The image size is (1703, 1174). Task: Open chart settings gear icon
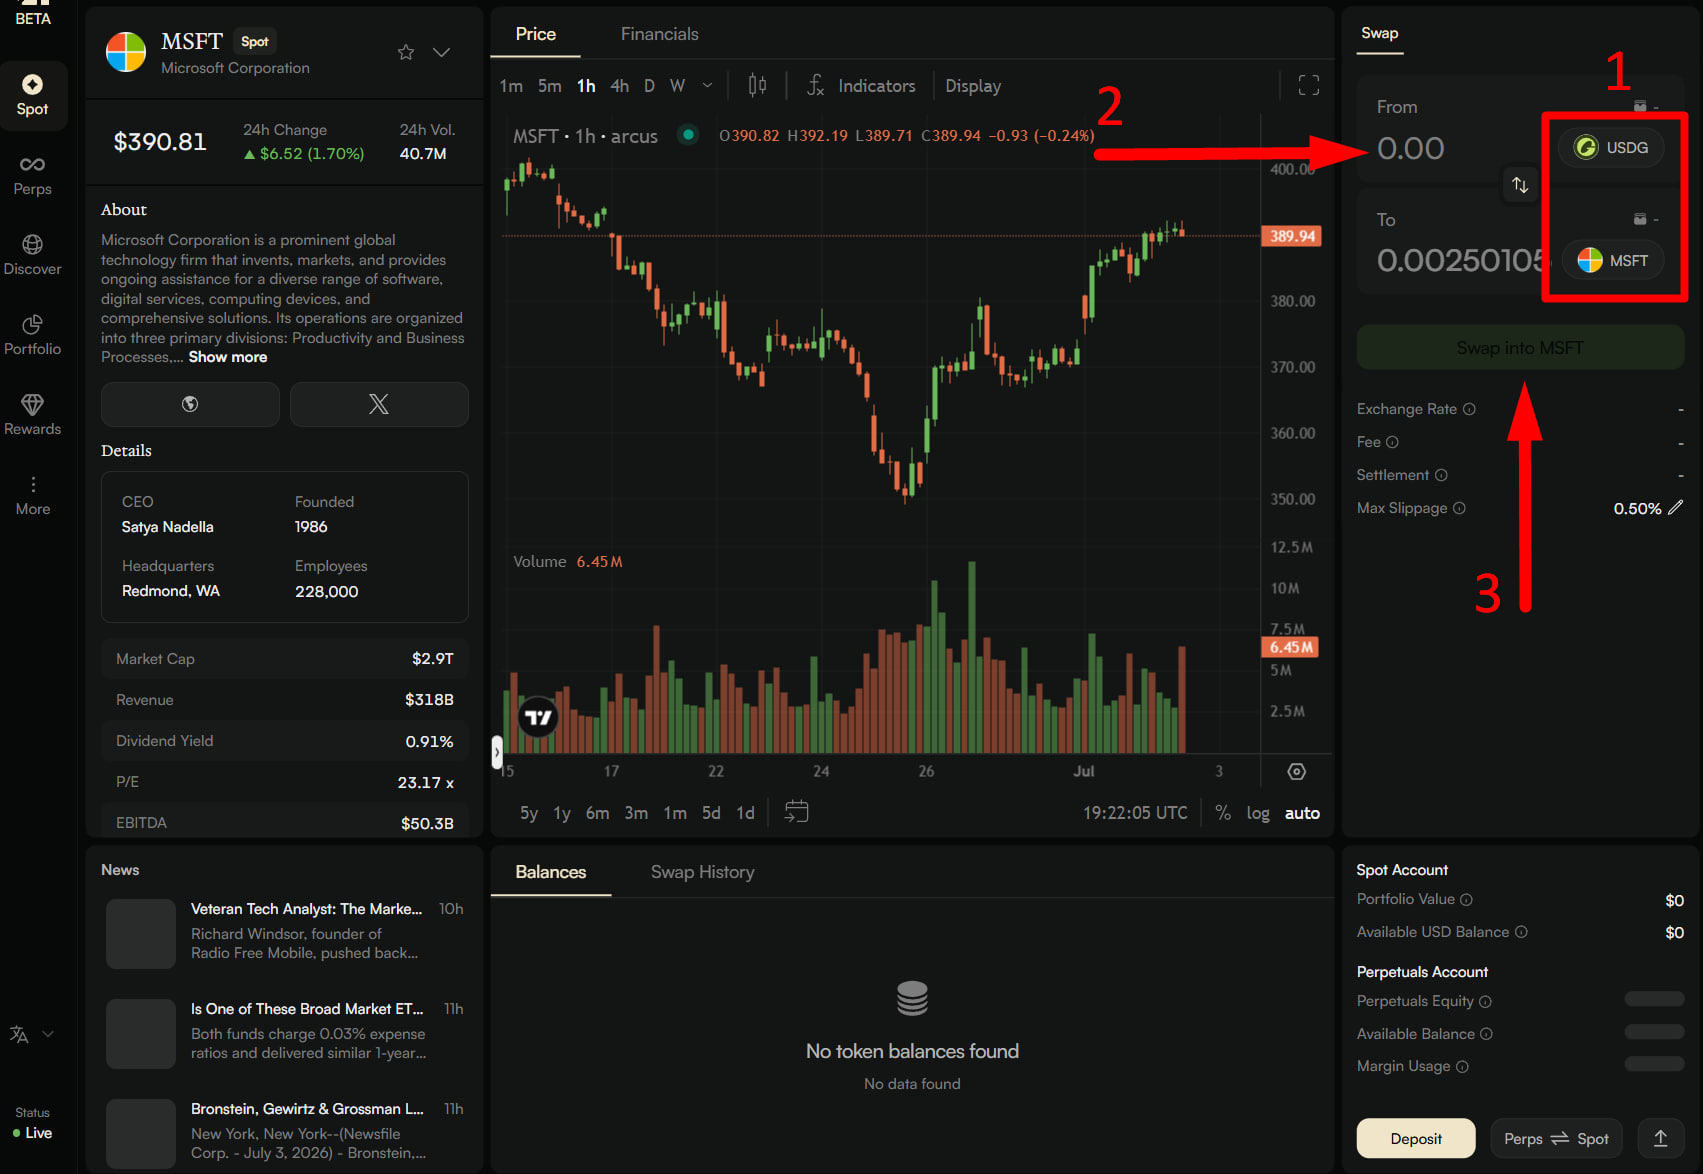click(x=1296, y=771)
